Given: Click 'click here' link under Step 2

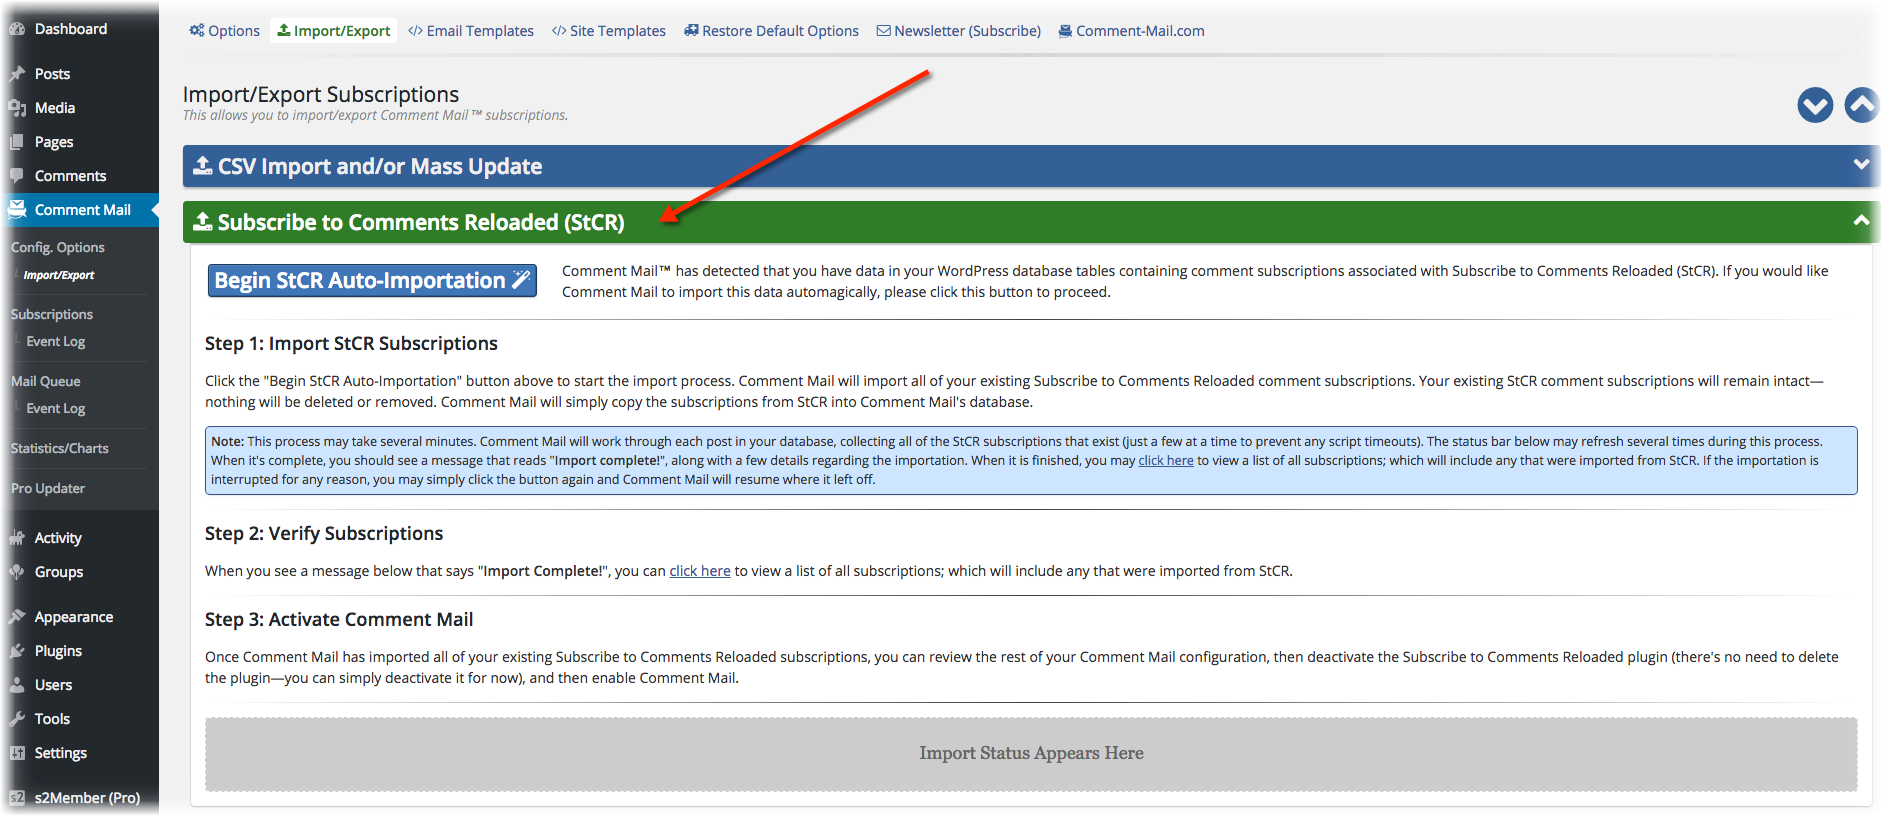Looking at the screenshot, I should [700, 571].
